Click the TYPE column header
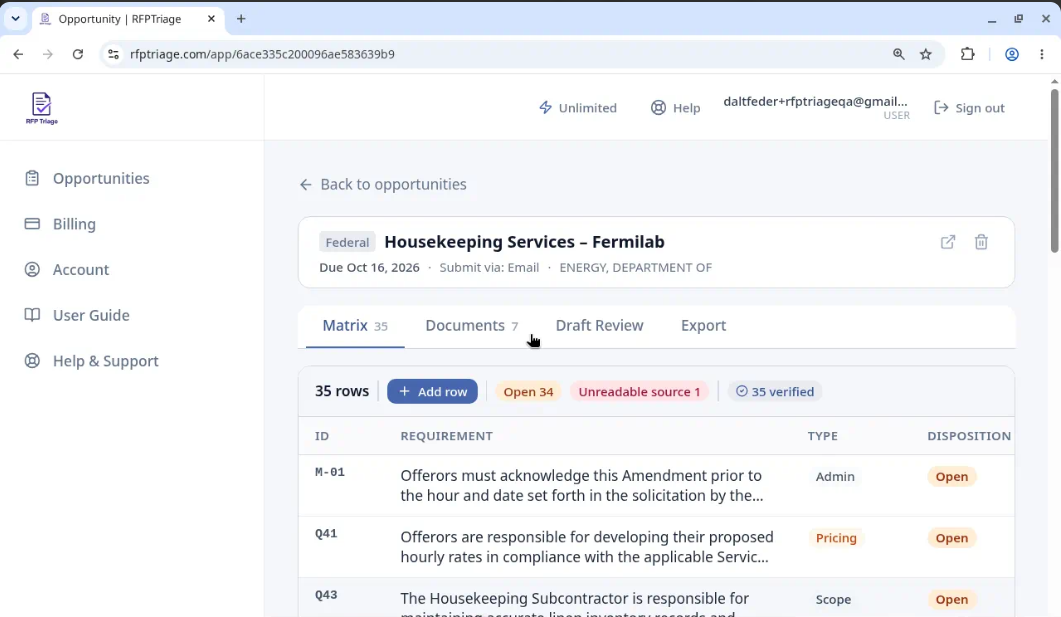This screenshot has height=617, width=1061. [x=822, y=436]
